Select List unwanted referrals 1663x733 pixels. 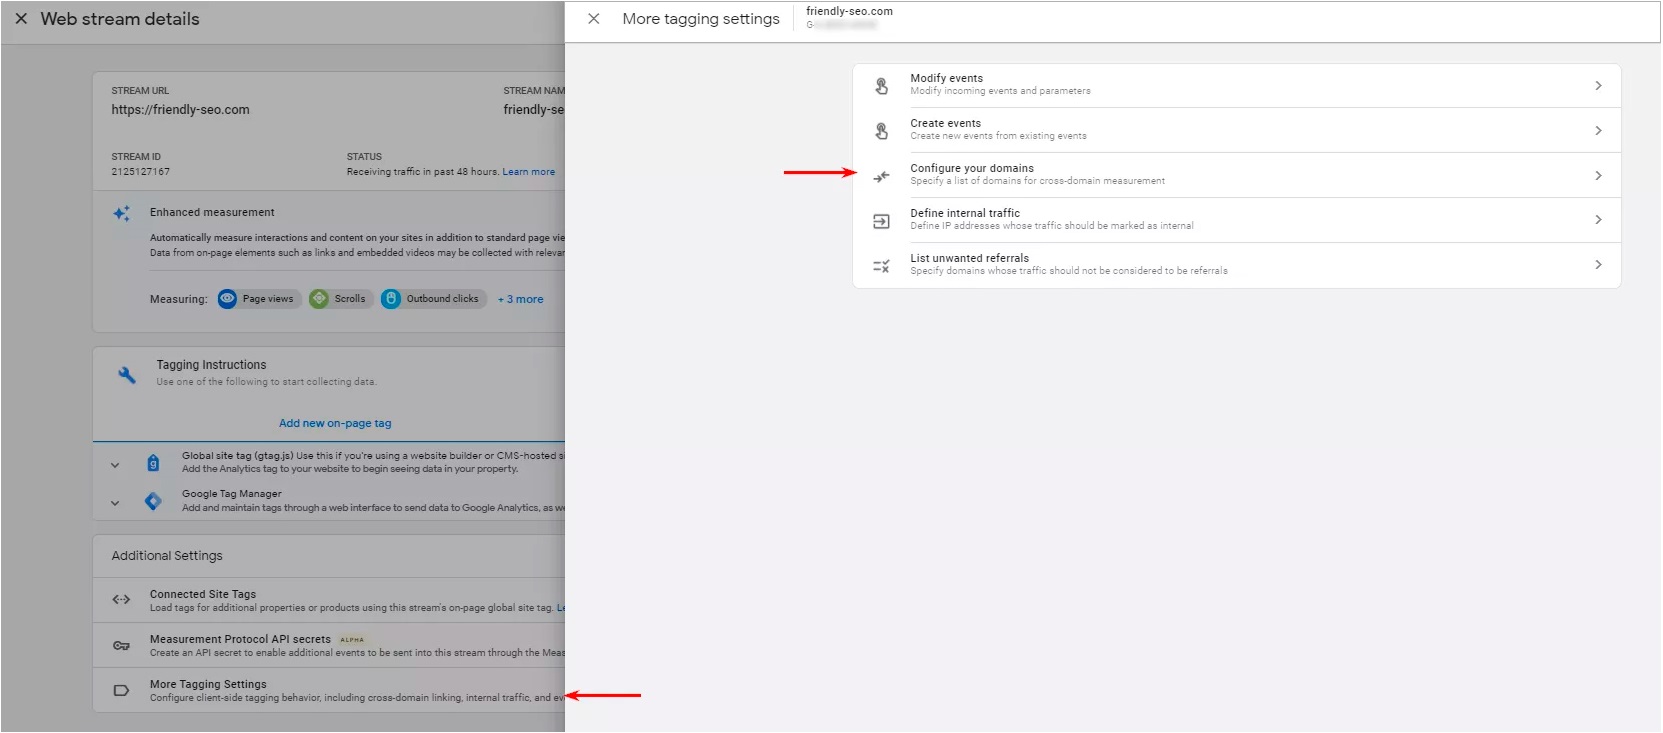tap(1236, 266)
